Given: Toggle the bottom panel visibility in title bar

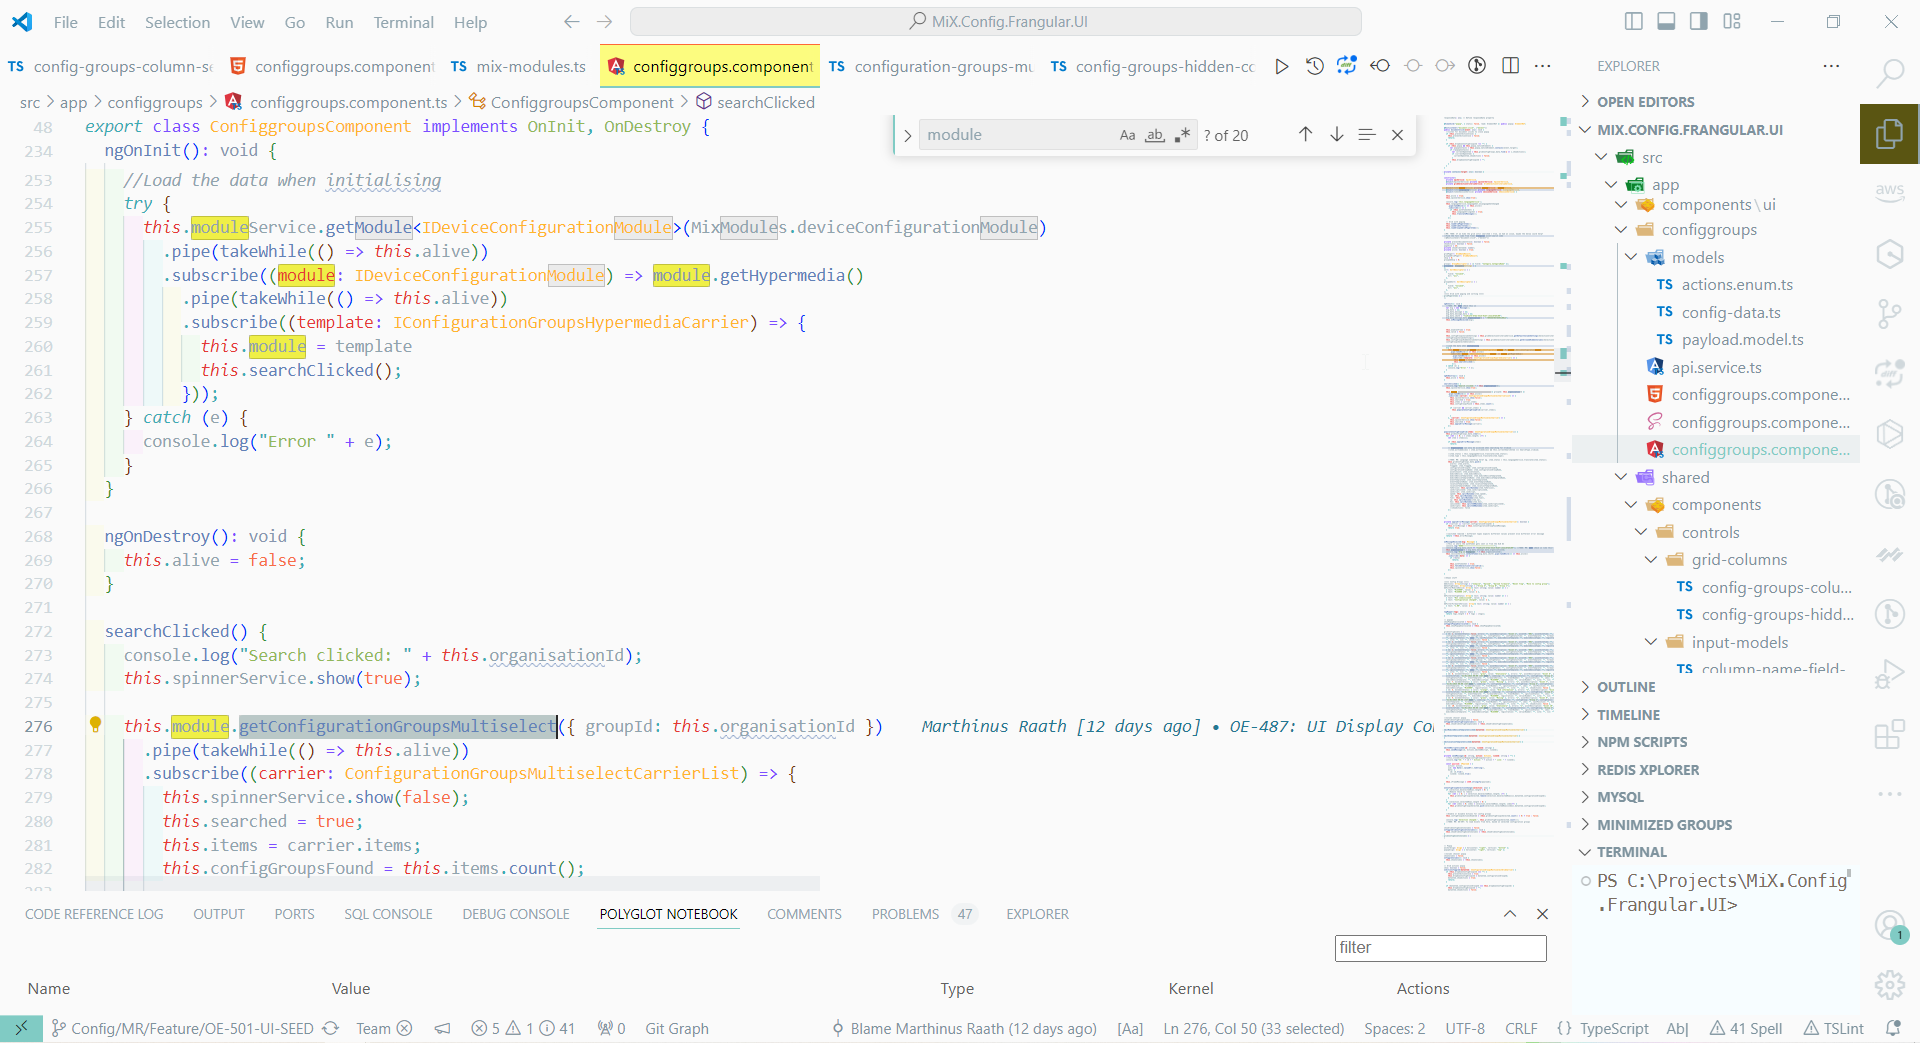Looking at the screenshot, I should tap(1666, 22).
